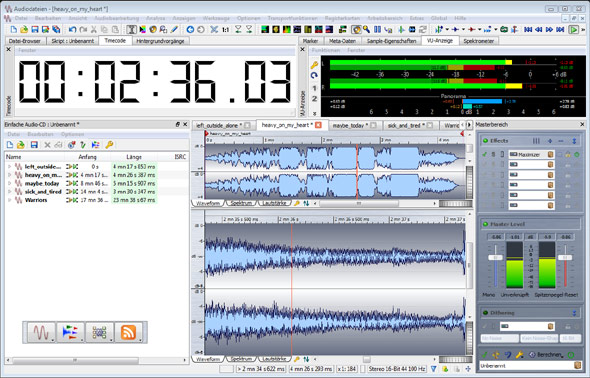Expand Warriors track in CD list
The image size is (590, 378).
pos(9,200)
